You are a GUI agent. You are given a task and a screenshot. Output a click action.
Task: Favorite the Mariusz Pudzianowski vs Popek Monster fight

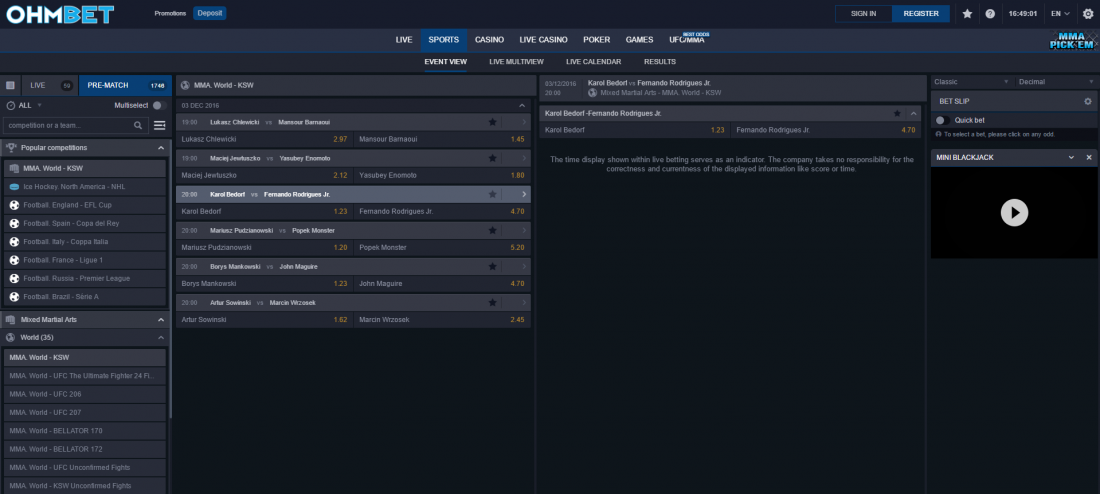492,230
